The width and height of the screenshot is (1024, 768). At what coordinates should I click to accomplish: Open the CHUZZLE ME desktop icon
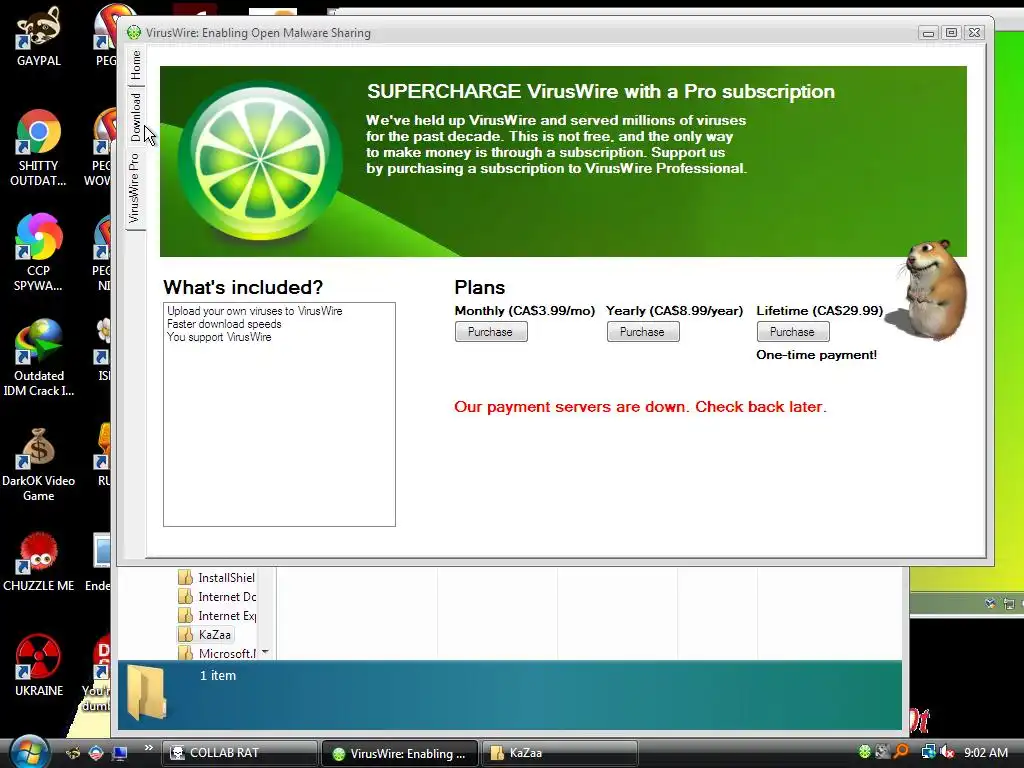(x=39, y=562)
